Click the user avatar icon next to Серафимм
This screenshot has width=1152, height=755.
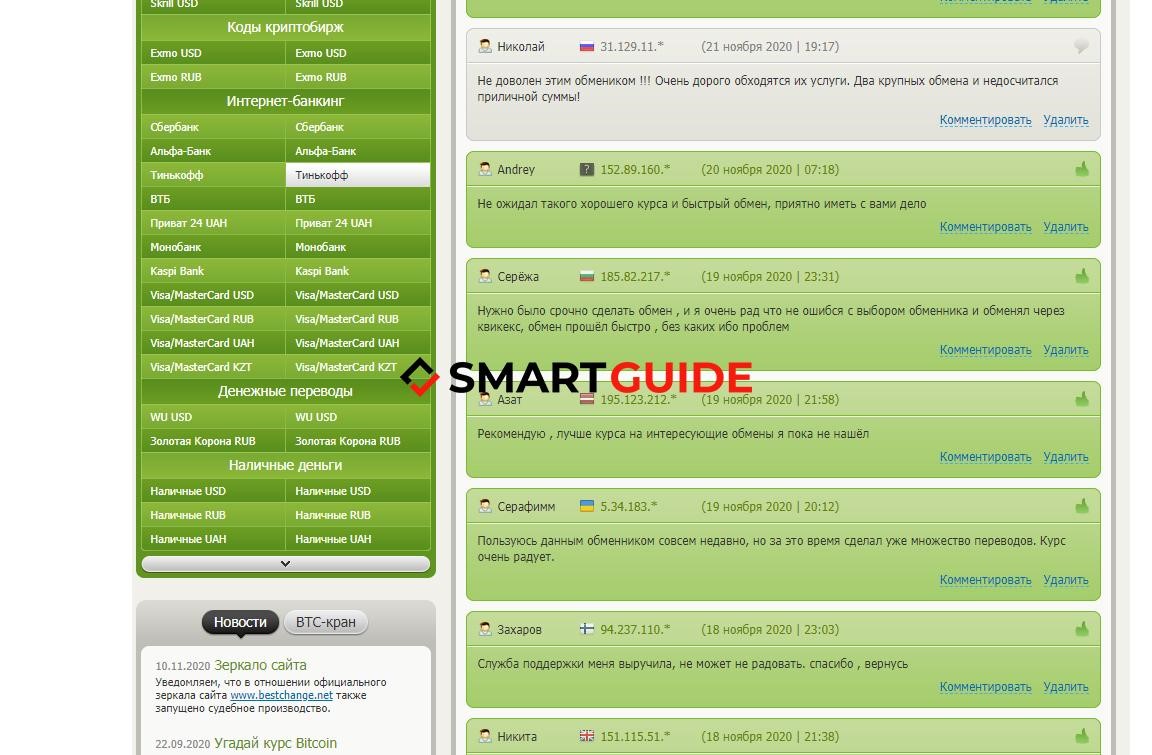click(485, 506)
